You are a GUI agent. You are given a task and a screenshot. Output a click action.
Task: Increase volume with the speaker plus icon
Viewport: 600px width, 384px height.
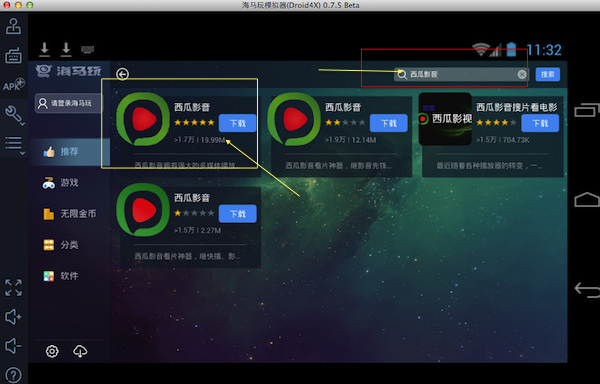pyautogui.click(x=13, y=317)
